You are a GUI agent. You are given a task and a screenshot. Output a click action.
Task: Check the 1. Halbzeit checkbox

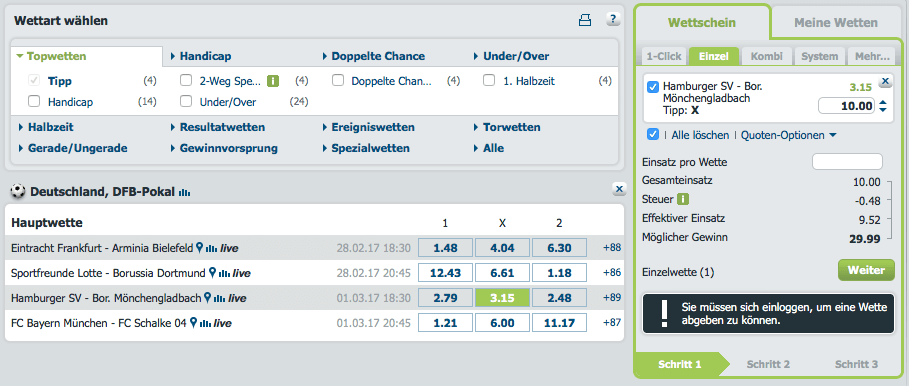(489, 81)
